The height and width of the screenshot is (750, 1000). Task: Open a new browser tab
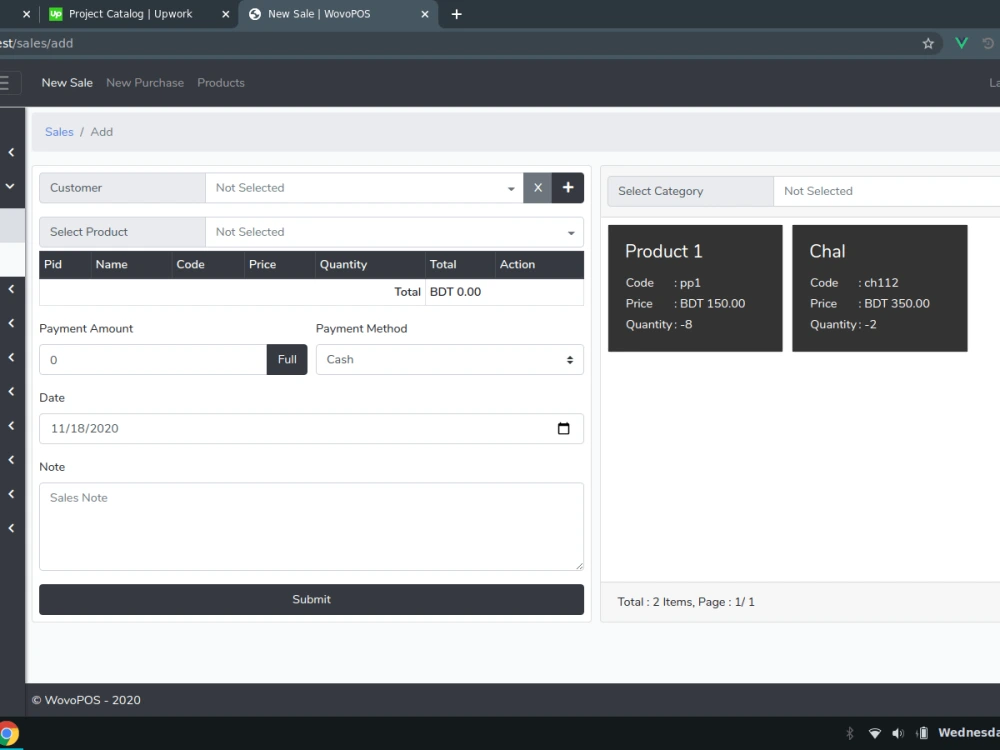(457, 14)
